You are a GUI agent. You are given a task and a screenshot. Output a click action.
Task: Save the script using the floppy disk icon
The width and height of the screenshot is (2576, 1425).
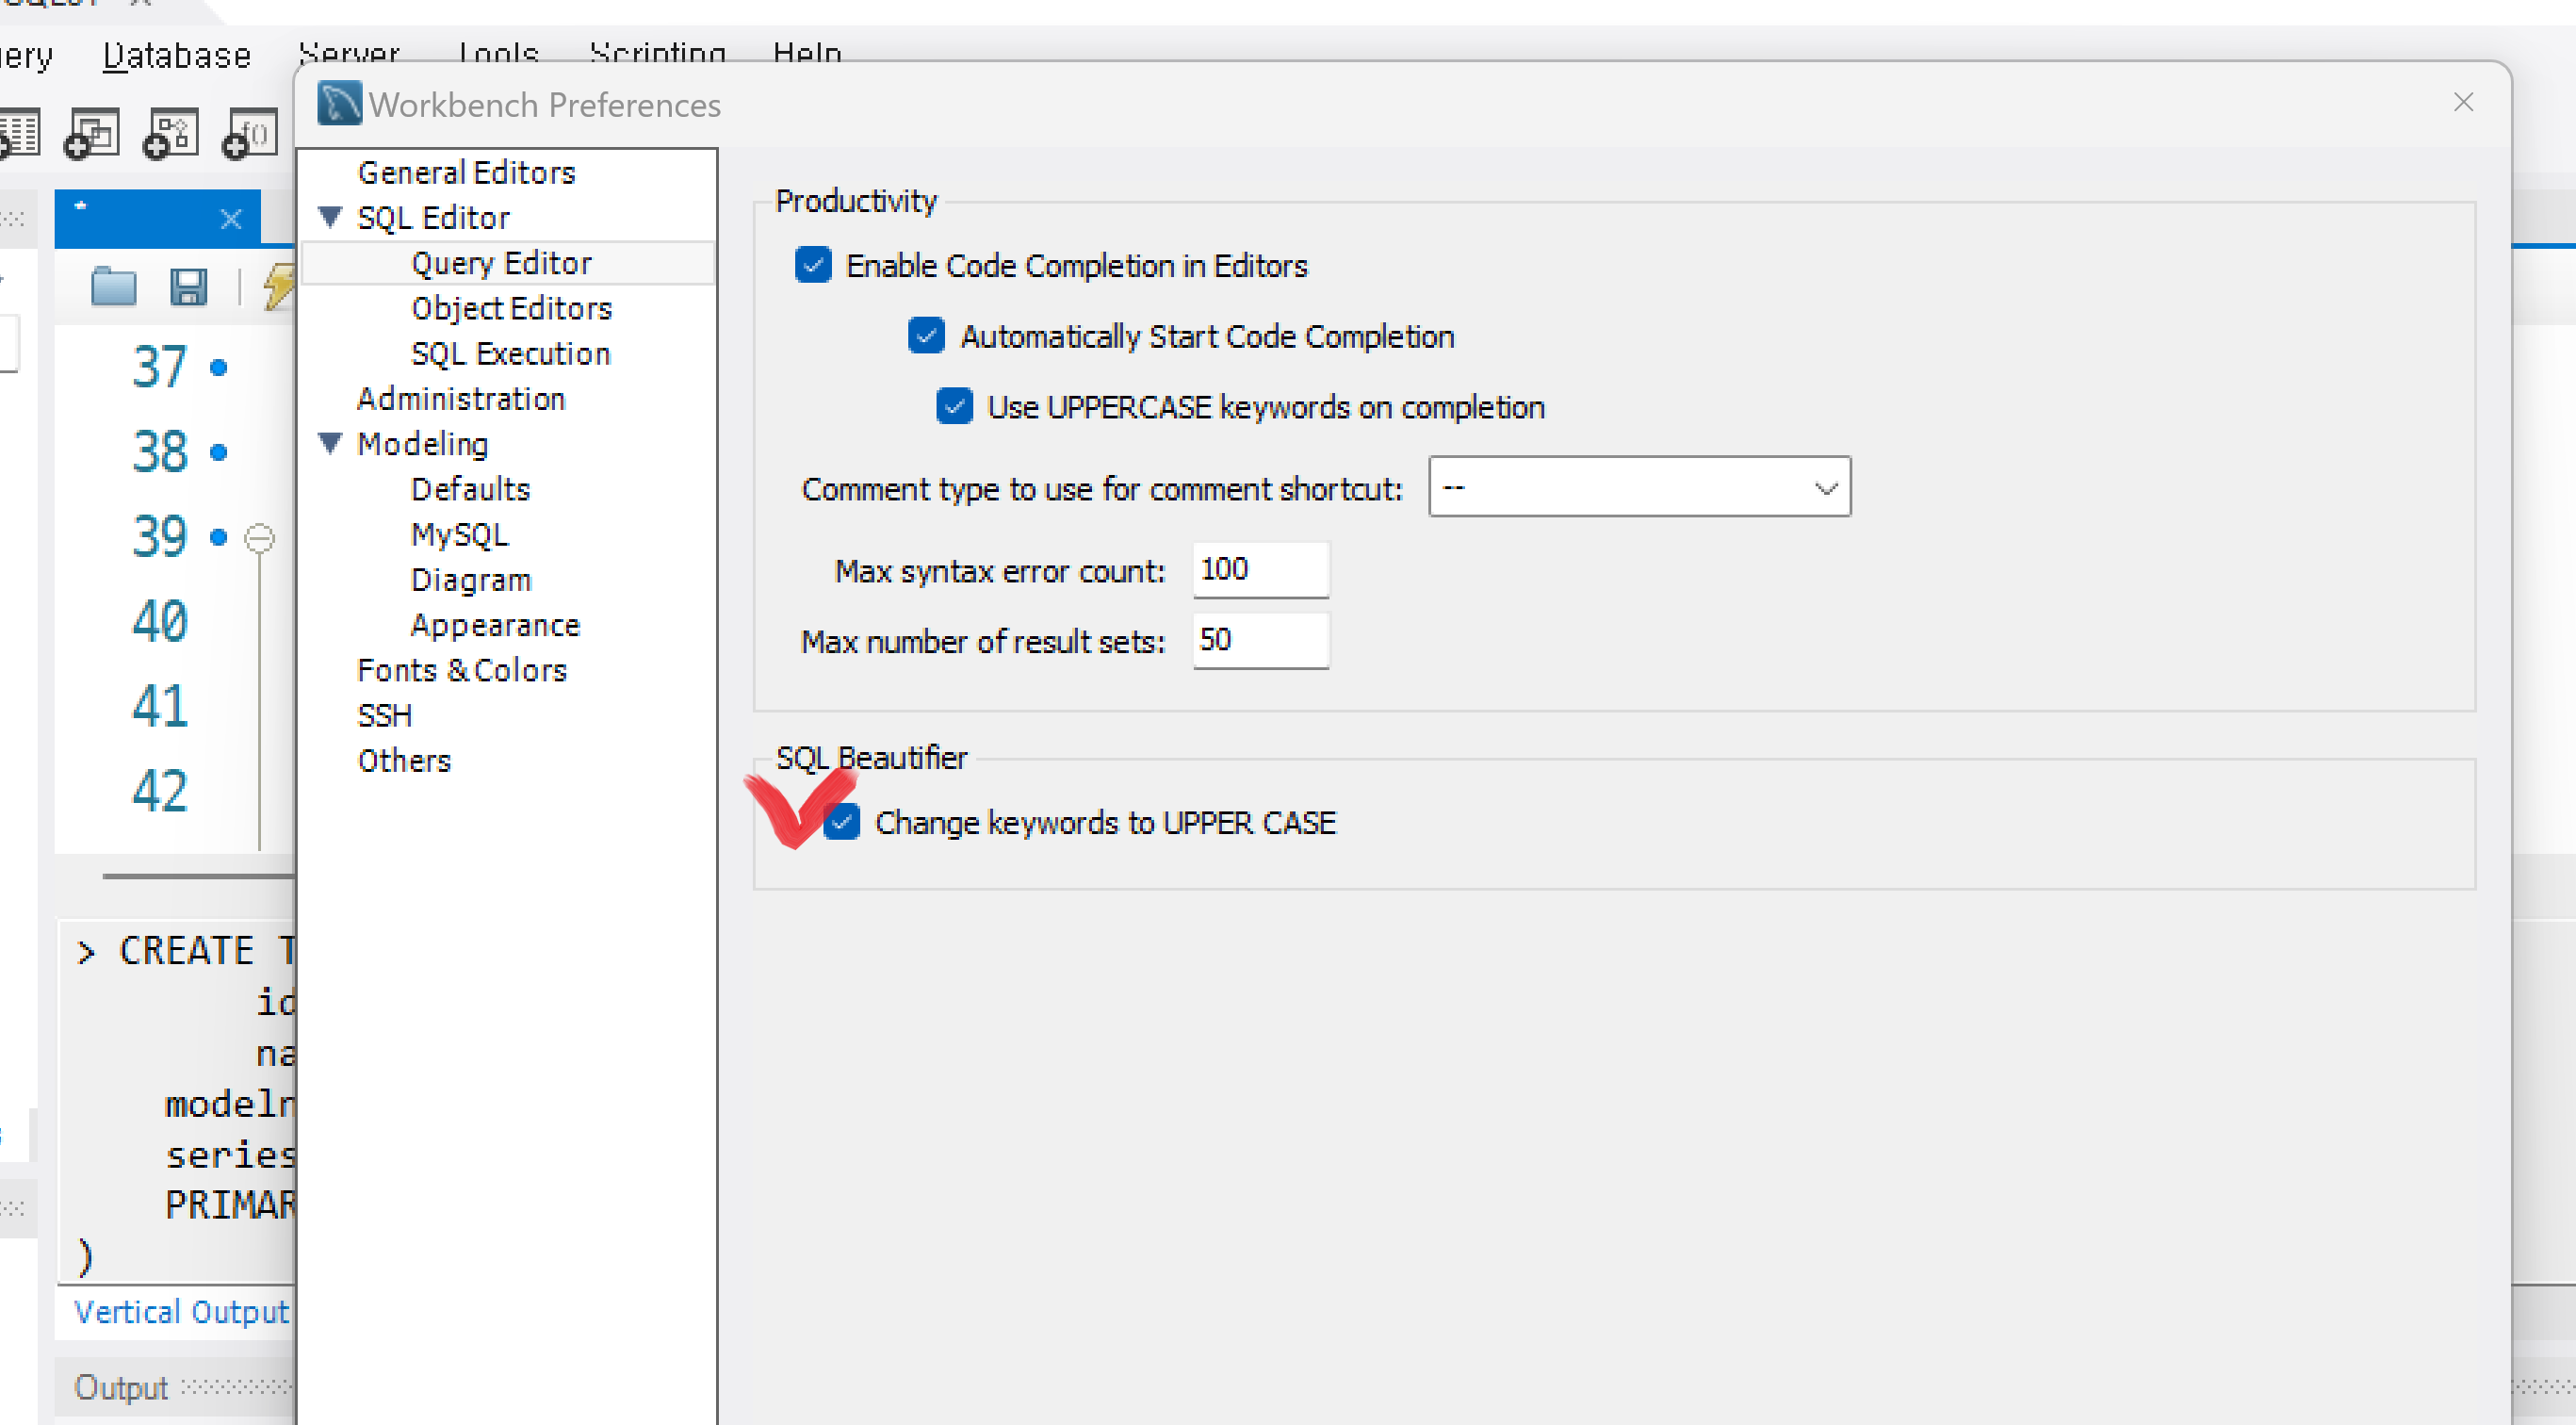click(188, 287)
